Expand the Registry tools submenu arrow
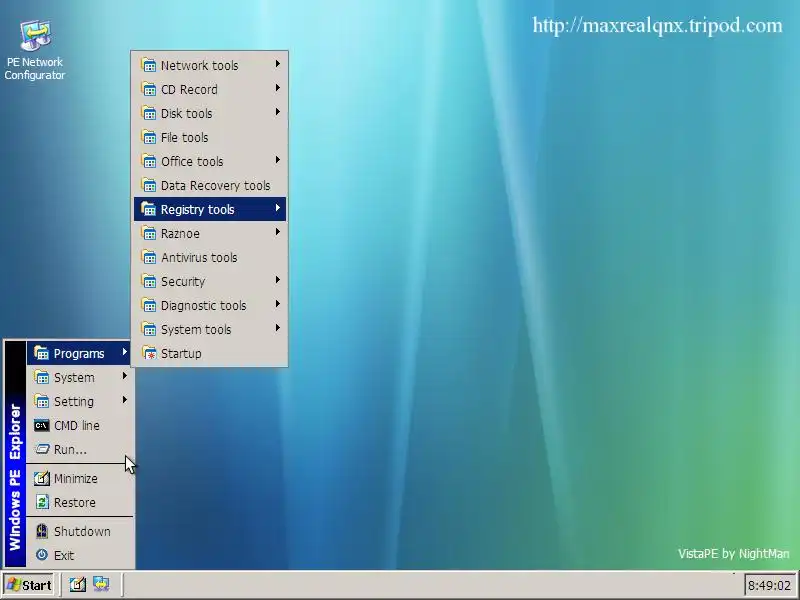Viewport: 800px width, 600px height. click(x=278, y=208)
